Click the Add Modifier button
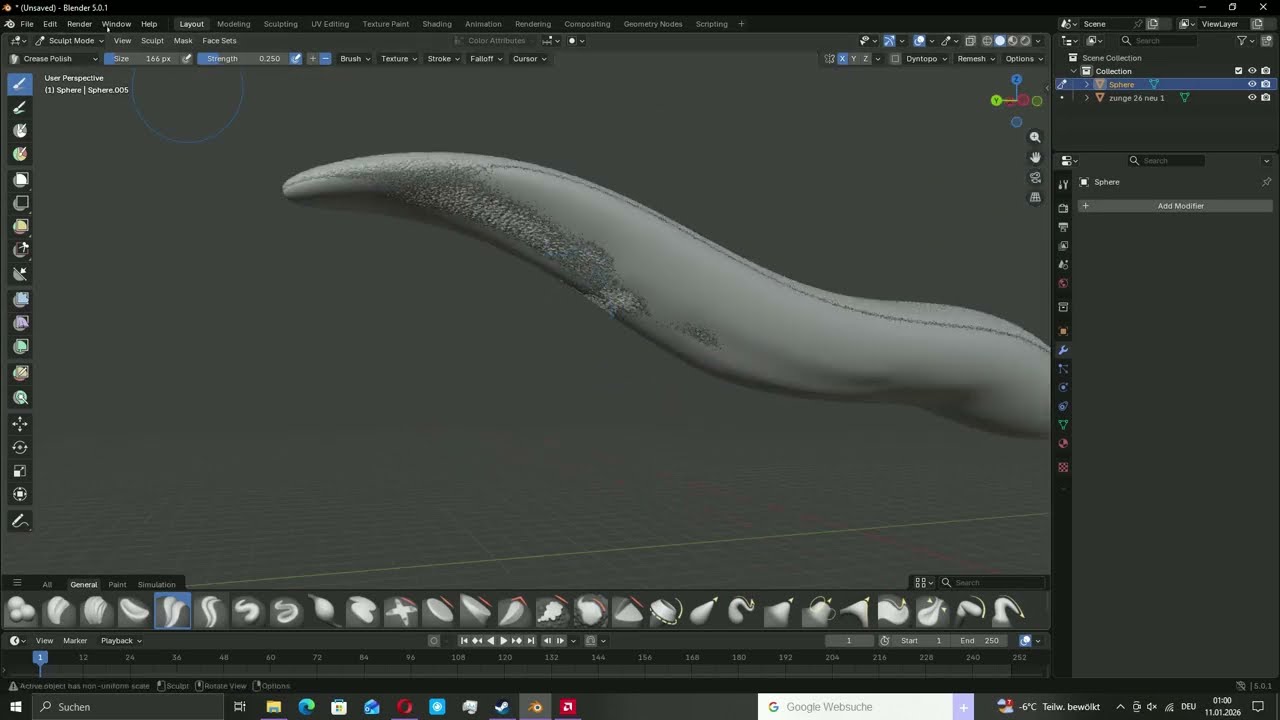Viewport: 1280px width, 720px height. click(x=1175, y=206)
